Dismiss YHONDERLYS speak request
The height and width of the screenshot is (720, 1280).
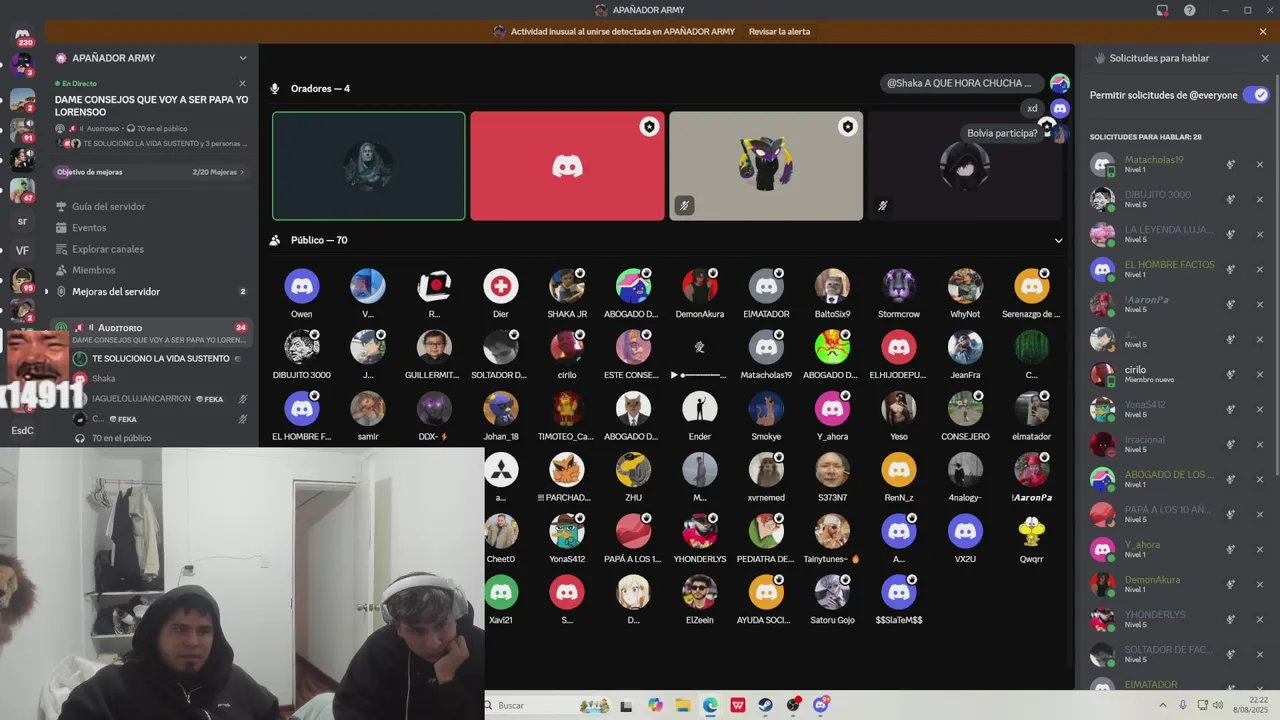point(1260,619)
